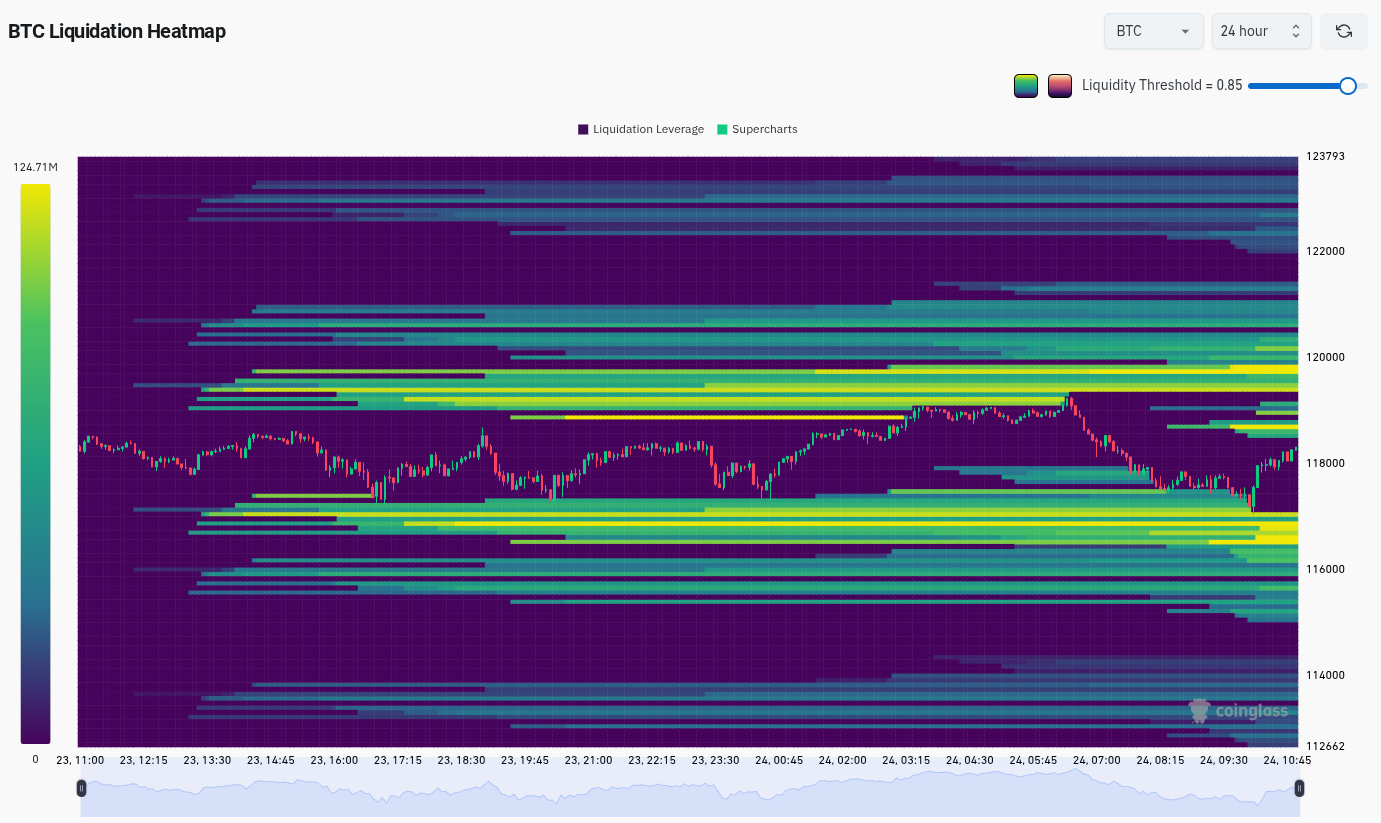Screen dimensions: 1381x823
Task: Click the coinglass text link
Action: [1250, 711]
